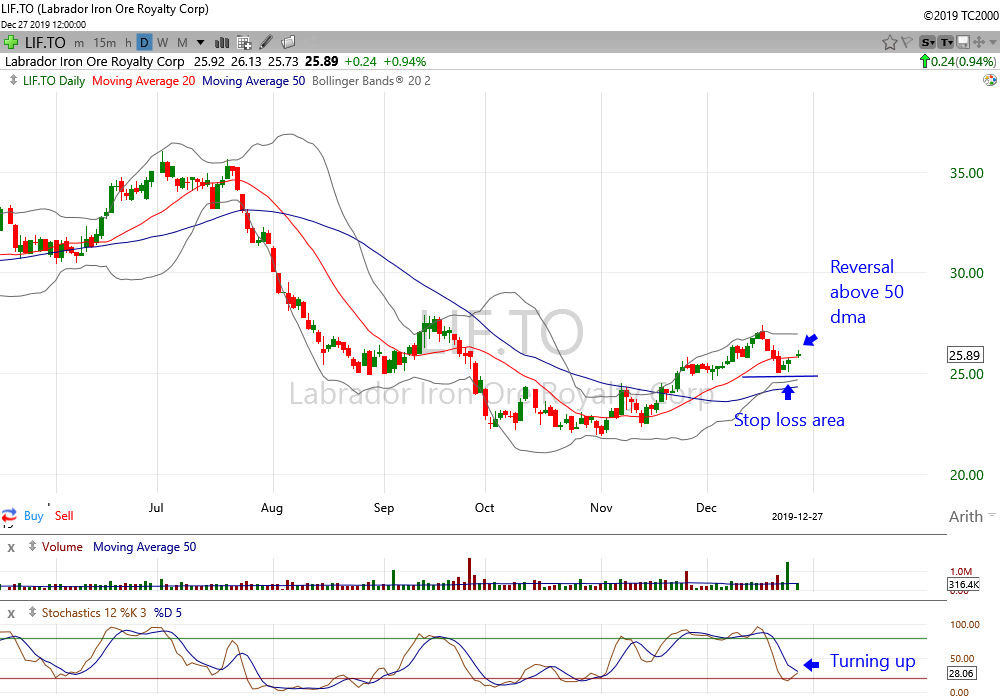Click the 30.00 price axis label
Viewport: 1000px width, 700px height.
[x=966, y=273]
